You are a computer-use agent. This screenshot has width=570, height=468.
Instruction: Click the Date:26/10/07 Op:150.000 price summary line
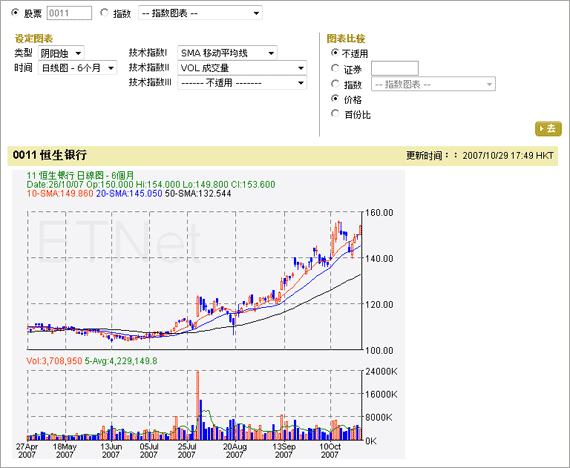151,184
